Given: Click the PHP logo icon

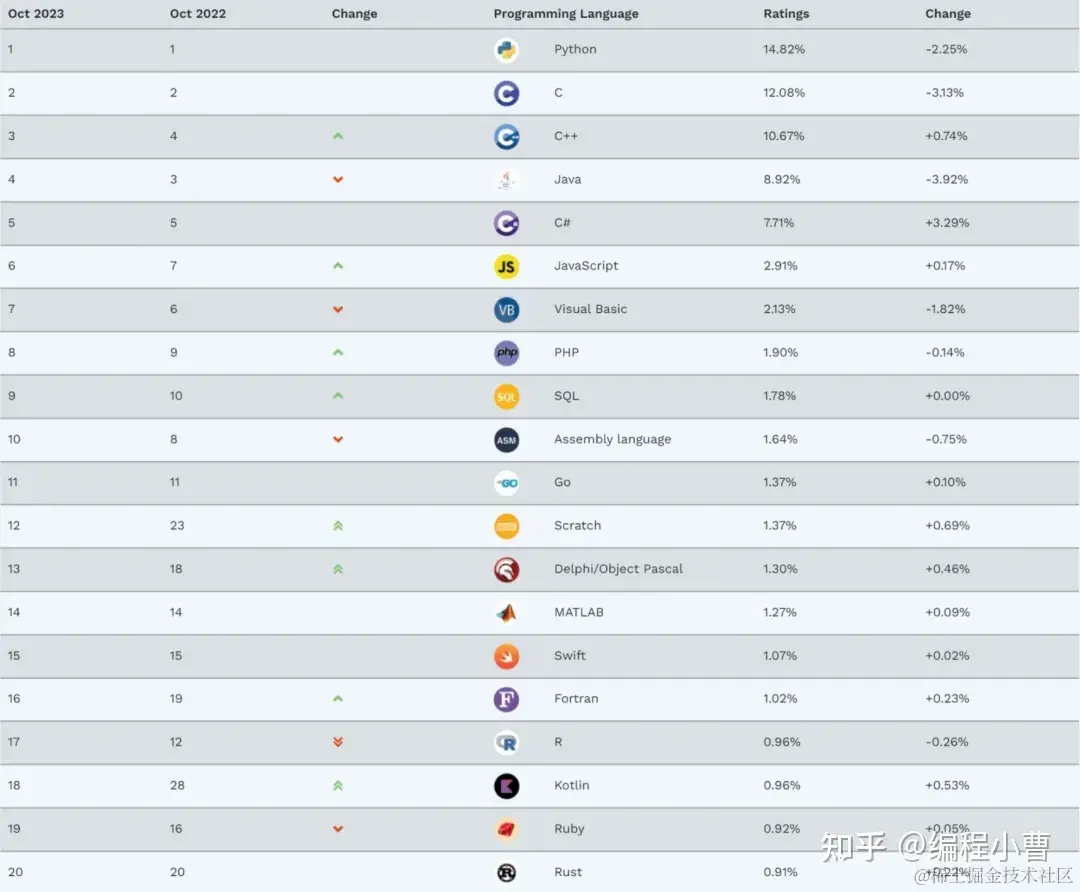Looking at the screenshot, I should [x=506, y=353].
